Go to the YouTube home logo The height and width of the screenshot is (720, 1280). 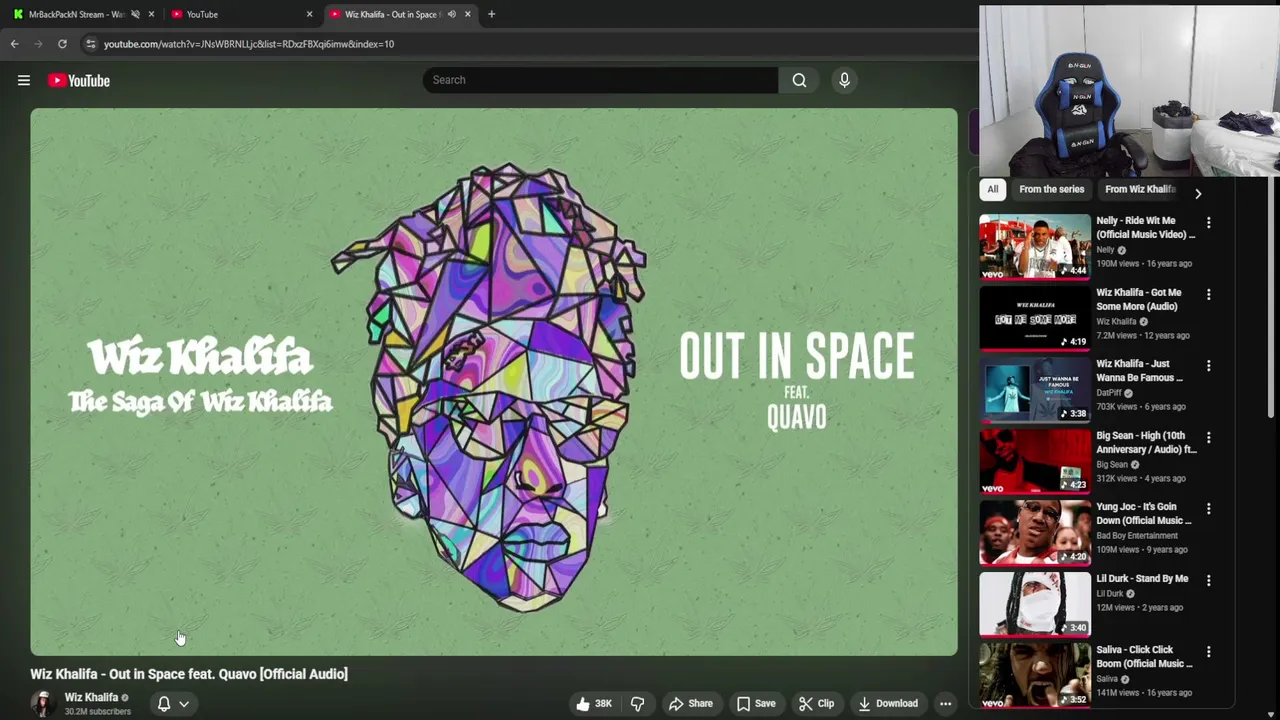[79, 80]
